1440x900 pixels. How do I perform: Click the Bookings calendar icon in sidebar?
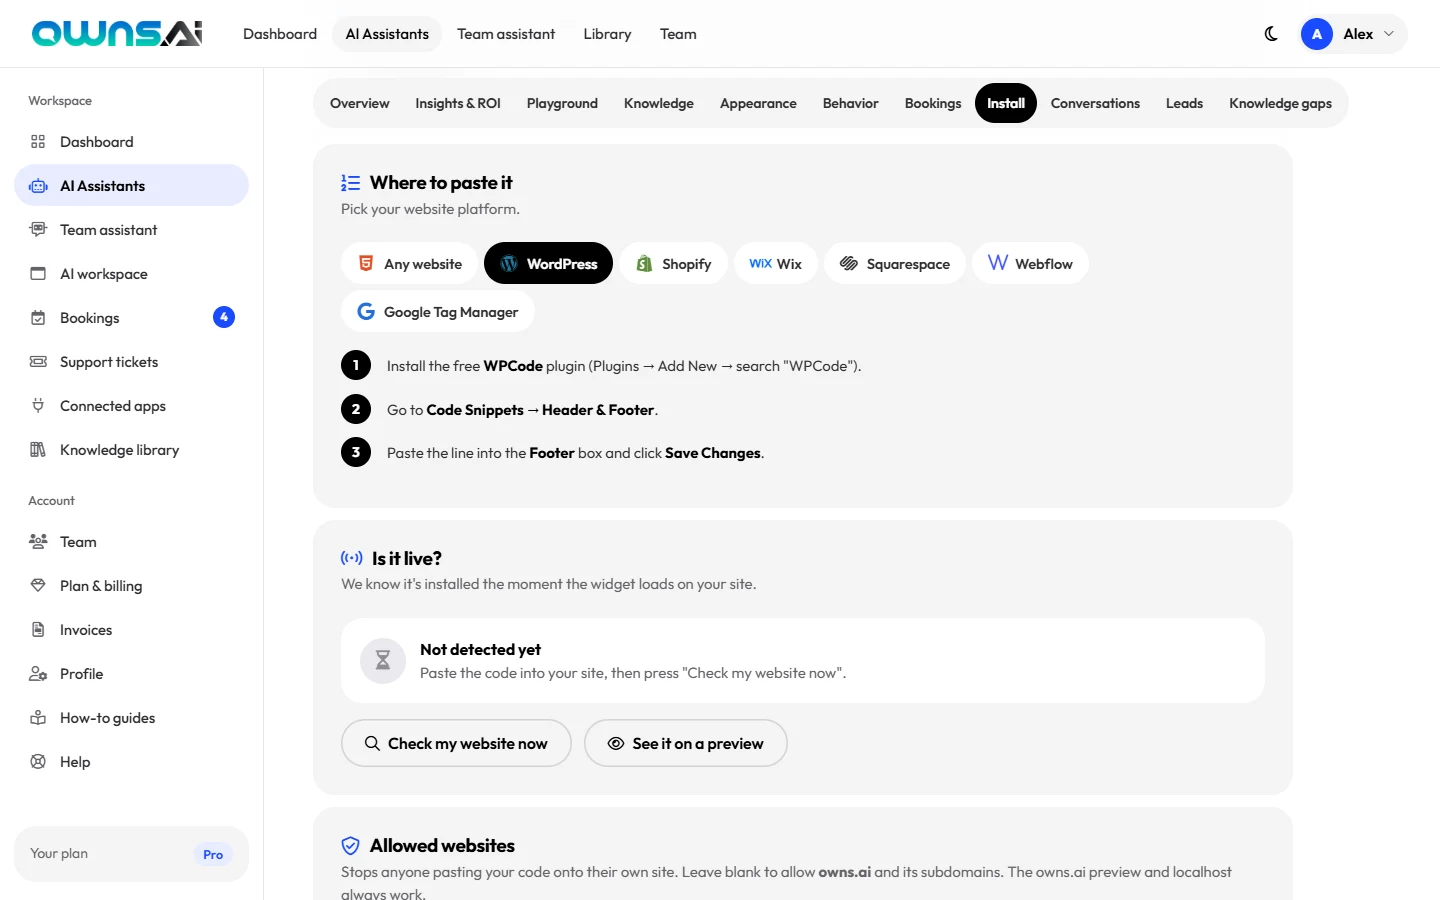(x=38, y=318)
